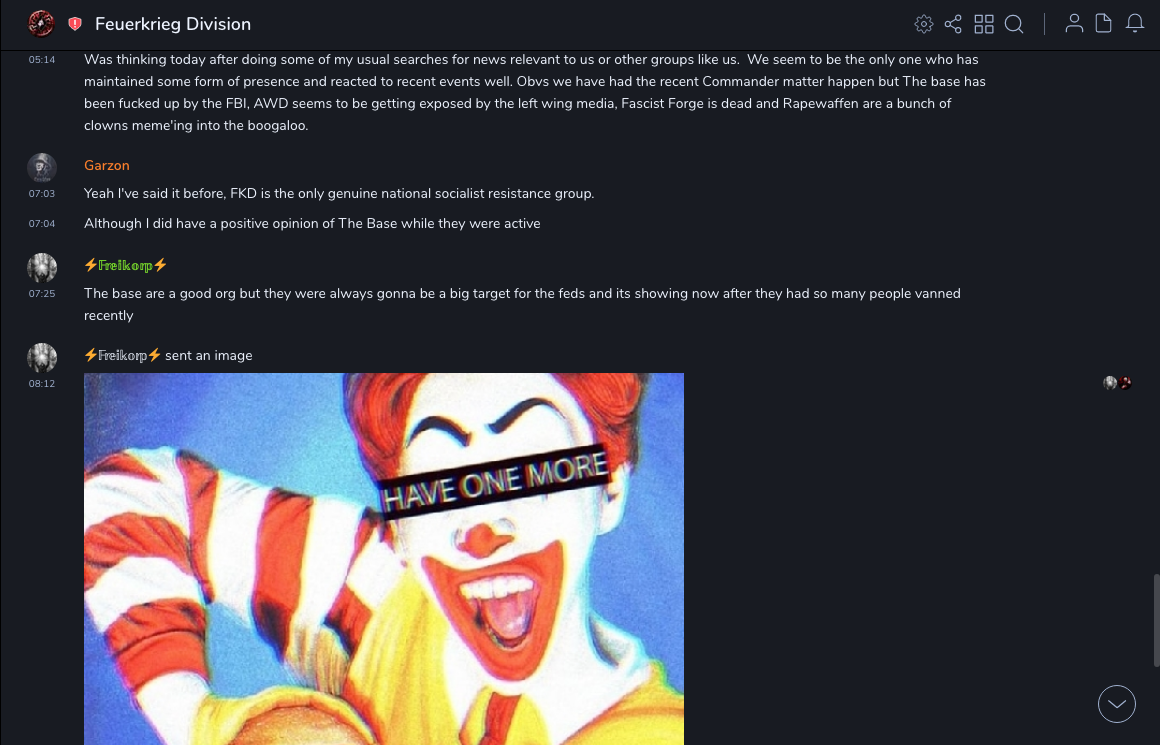Open green Freikorp username above 07:25
Image resolution: width=1160 pixels, height=745 pixels.
click(126, 265)
